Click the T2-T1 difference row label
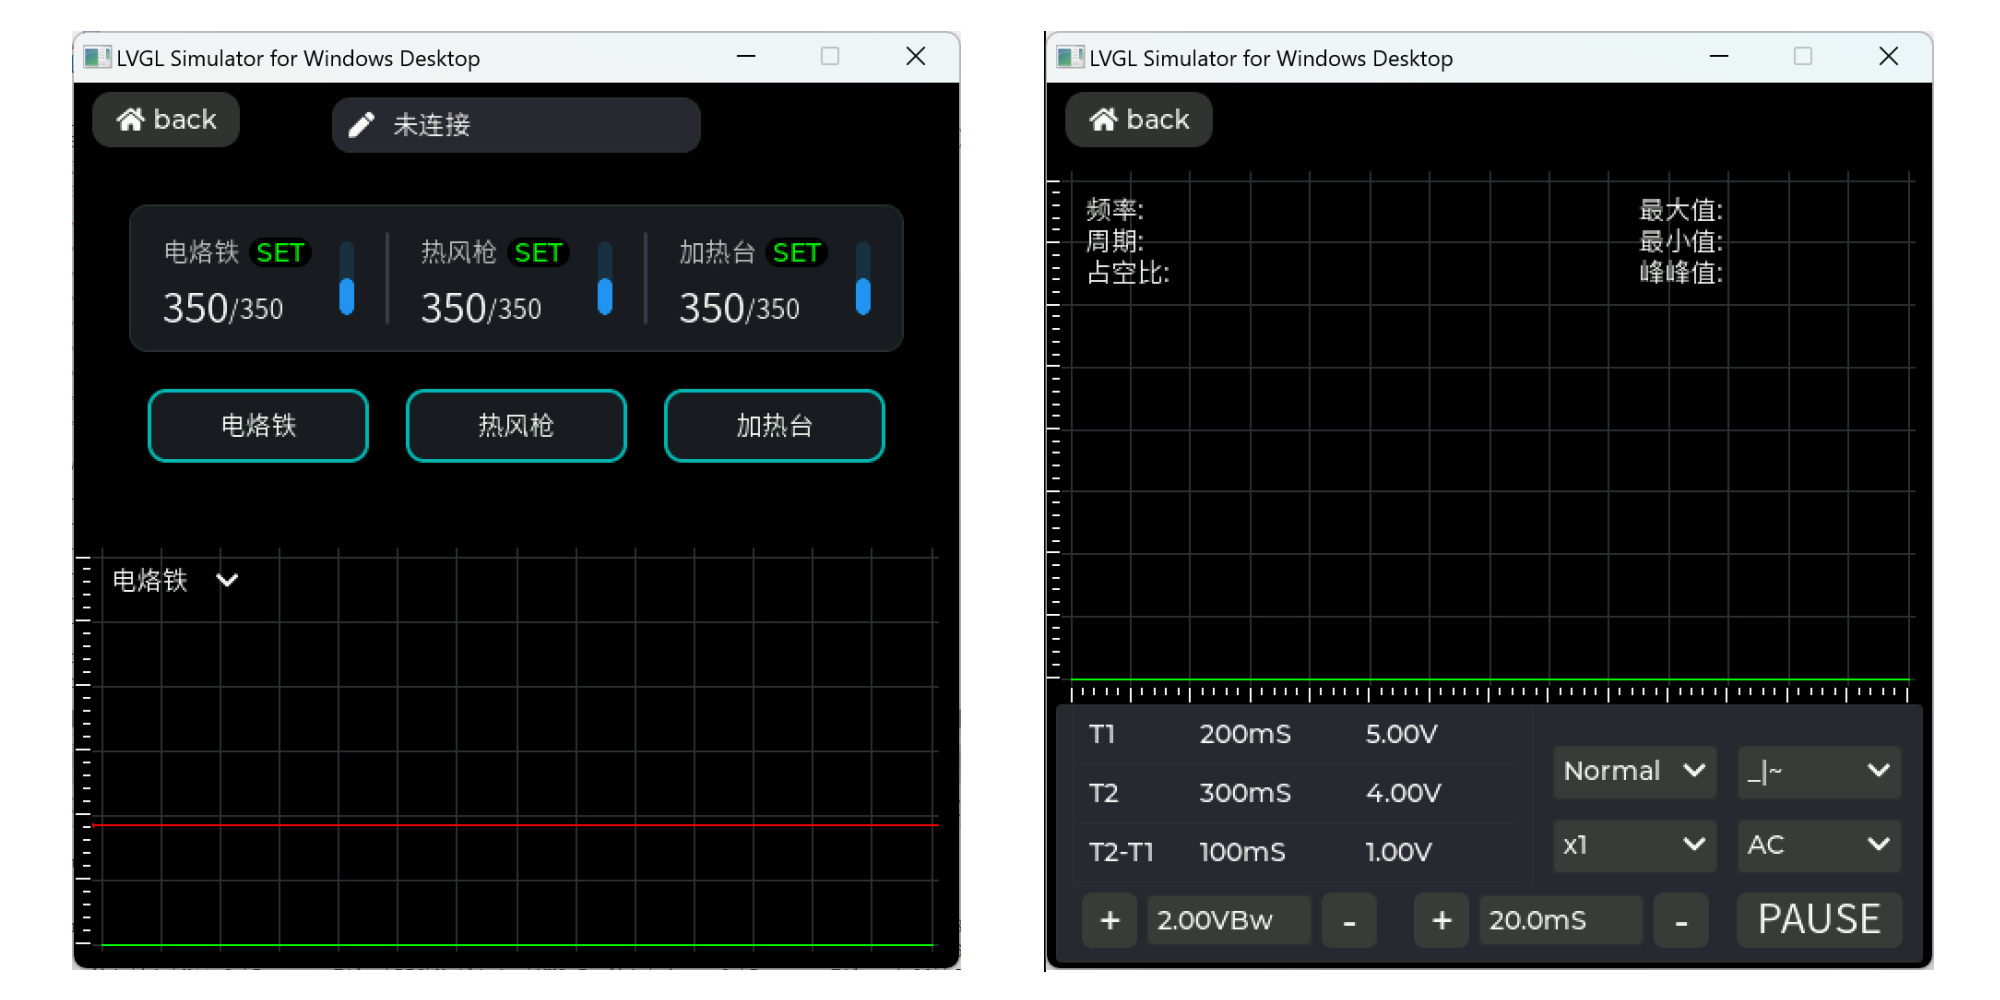 1121,852
